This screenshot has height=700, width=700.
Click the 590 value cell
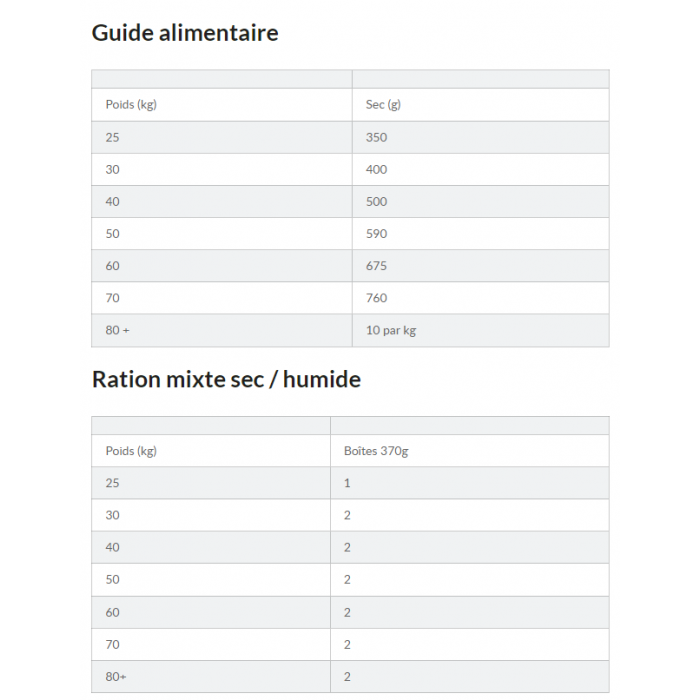[376, 233]
